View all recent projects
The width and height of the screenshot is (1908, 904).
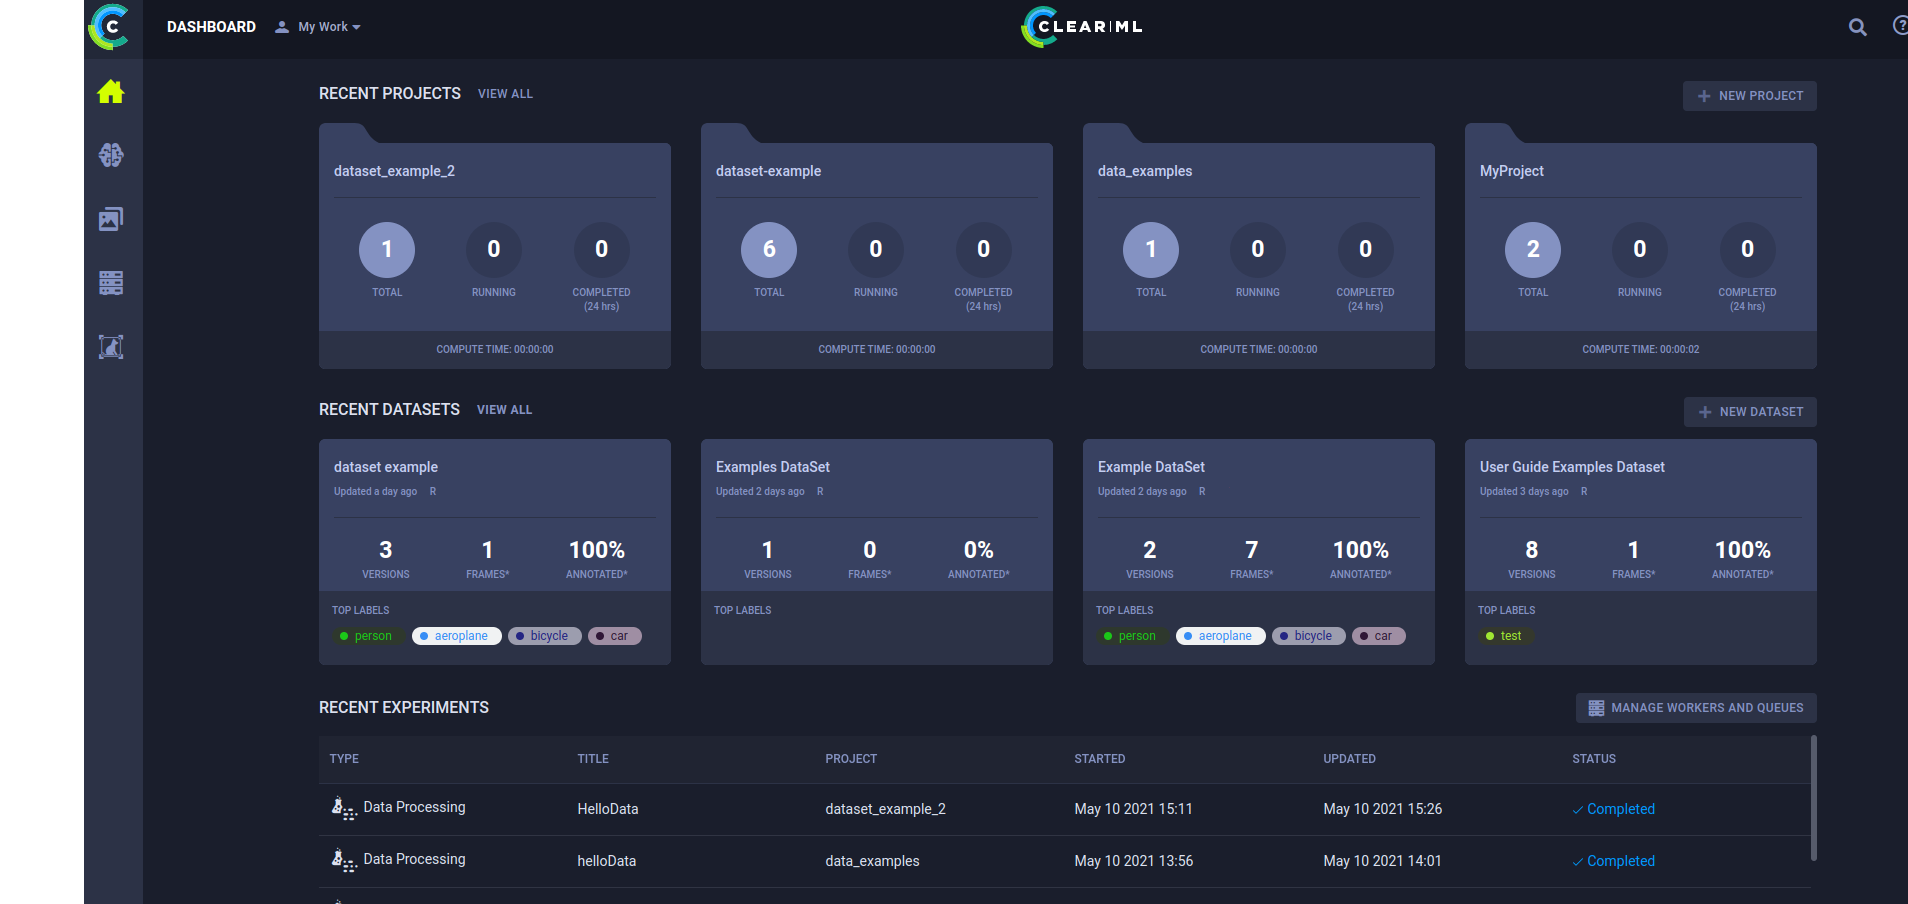(x=505, y=94)
